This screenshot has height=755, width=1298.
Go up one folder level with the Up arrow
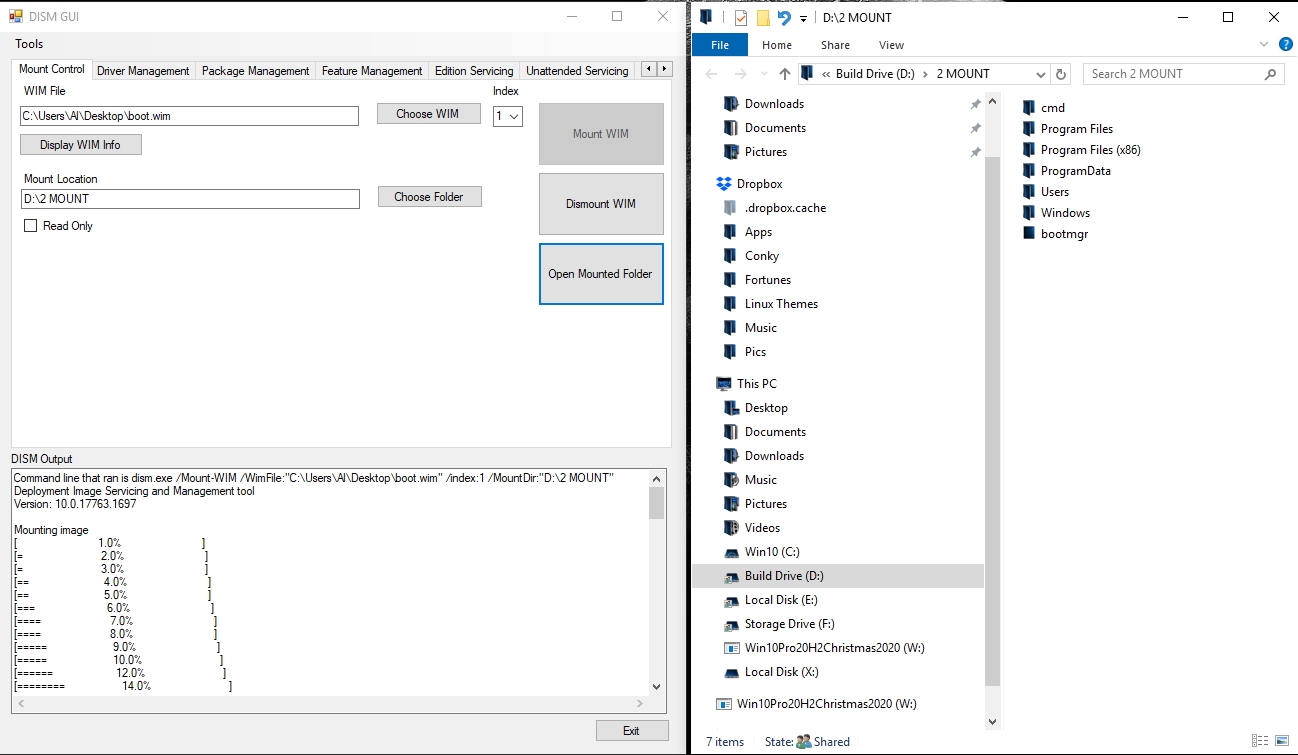click(784, 74)
